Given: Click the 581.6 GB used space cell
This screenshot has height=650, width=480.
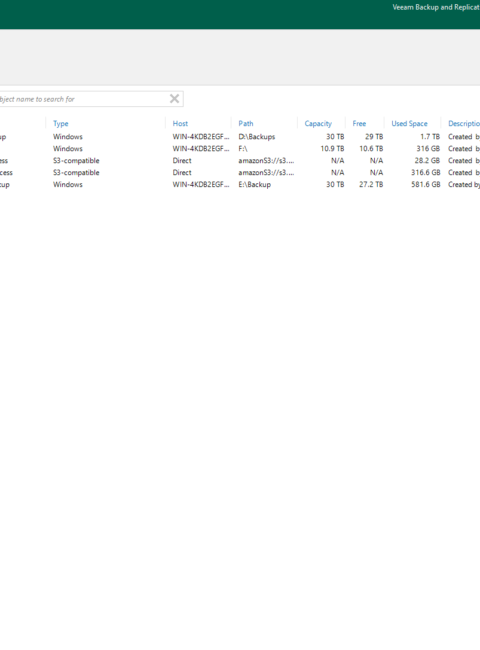Looking at the screenshot, I should (x=426, y=184).
